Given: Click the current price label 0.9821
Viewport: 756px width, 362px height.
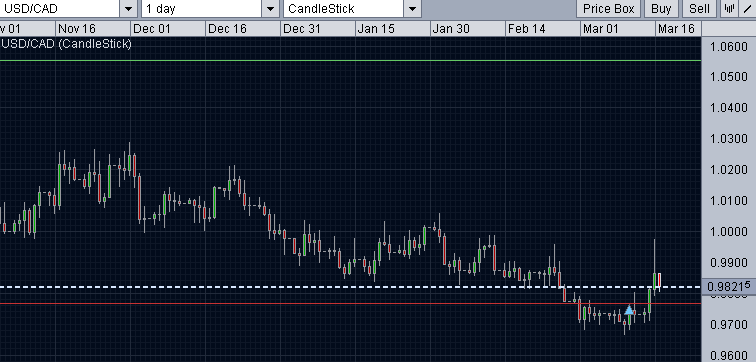Looking at the screenshot, I should 729,286.
